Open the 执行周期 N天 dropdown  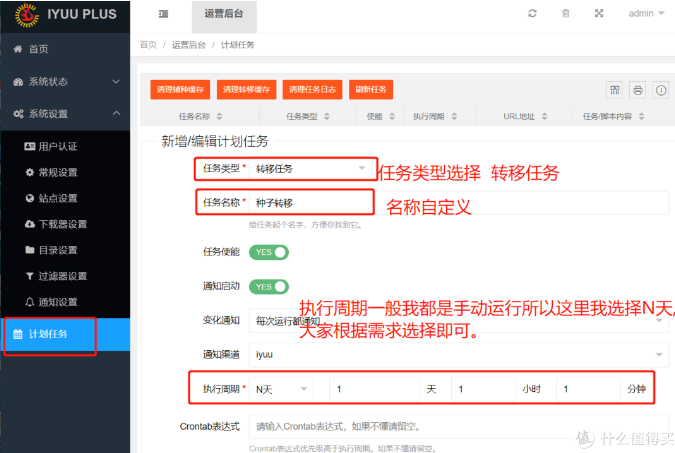click(x=281, y=389)
